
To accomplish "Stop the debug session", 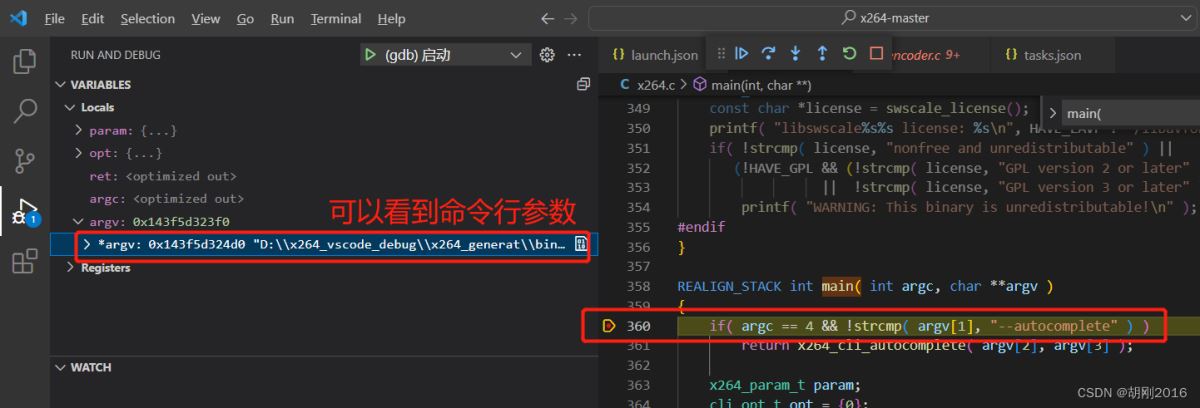I will (x=876, y=53).
